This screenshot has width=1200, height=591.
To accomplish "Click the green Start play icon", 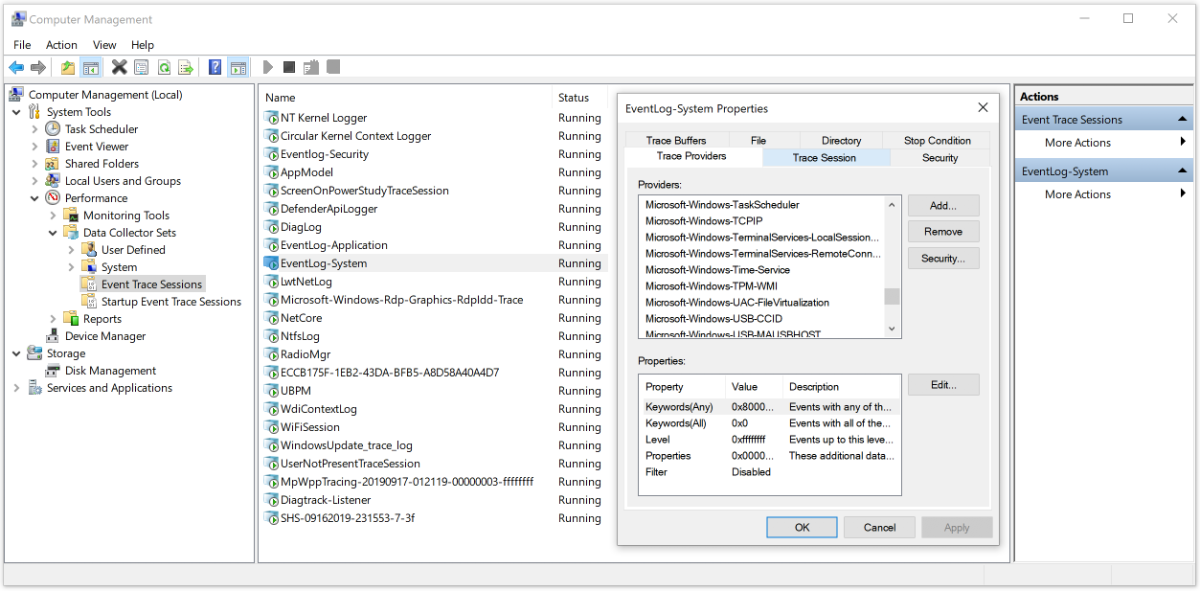I will tap(267, 67).
